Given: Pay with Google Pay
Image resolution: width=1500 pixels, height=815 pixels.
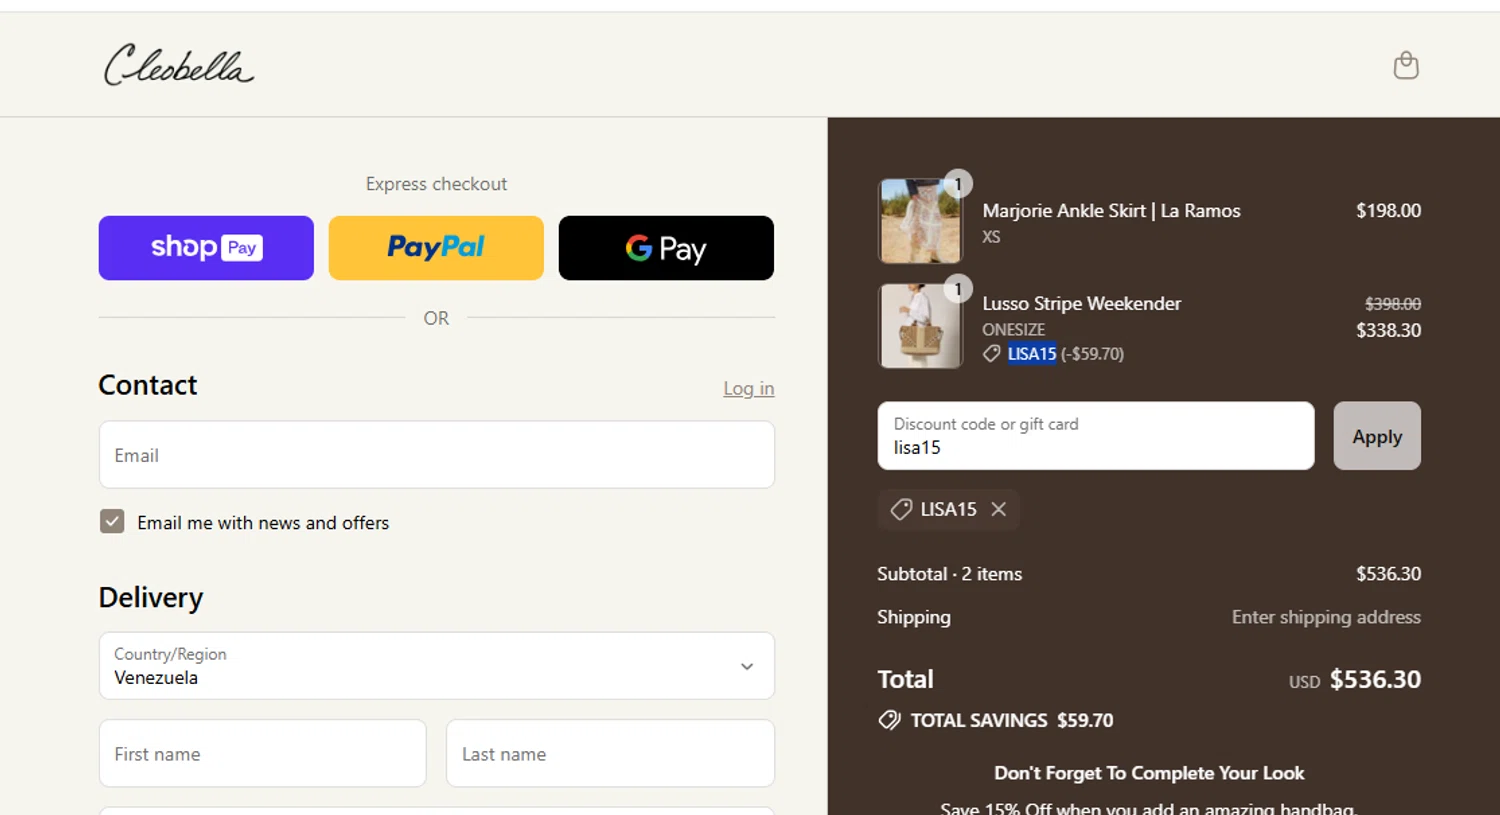Looking at the screenshot, I should (x=666, y=248).
